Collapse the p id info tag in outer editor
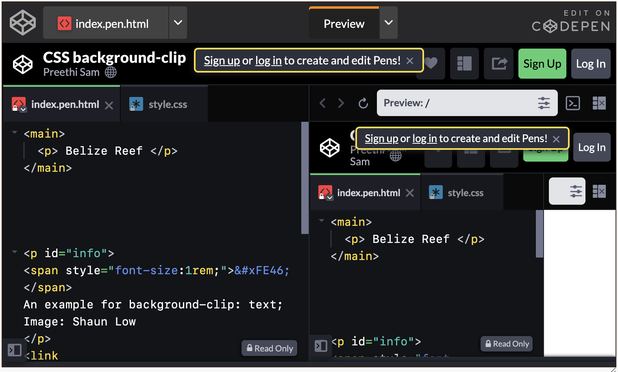This screenshot has width=618, height=372. click(15, 252)
